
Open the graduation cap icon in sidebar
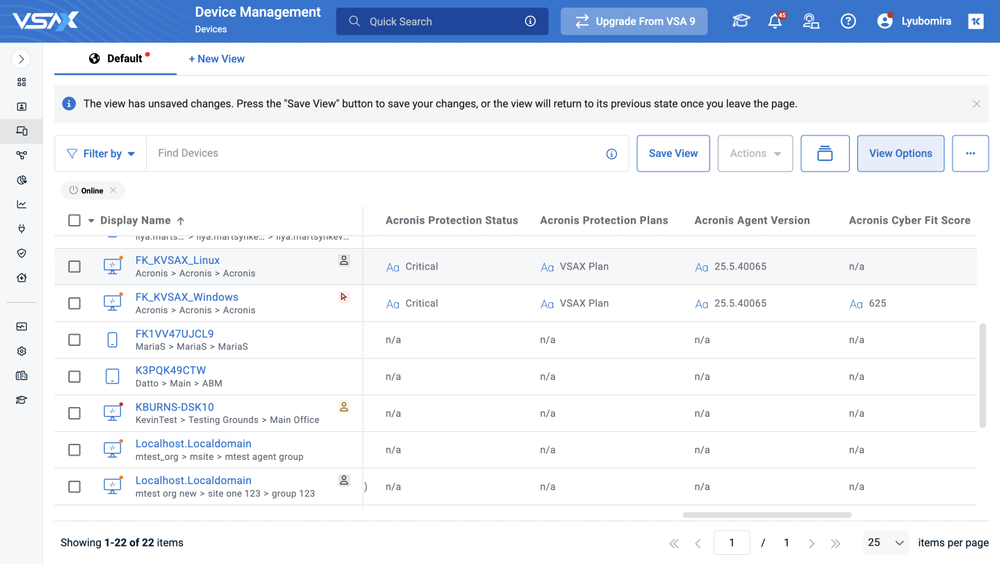(x=22, y=400)
